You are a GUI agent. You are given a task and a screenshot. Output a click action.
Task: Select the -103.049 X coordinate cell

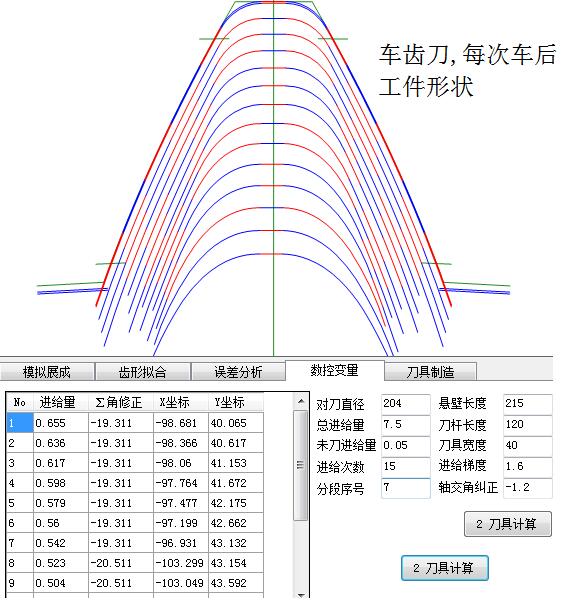(x=181, y=583)
